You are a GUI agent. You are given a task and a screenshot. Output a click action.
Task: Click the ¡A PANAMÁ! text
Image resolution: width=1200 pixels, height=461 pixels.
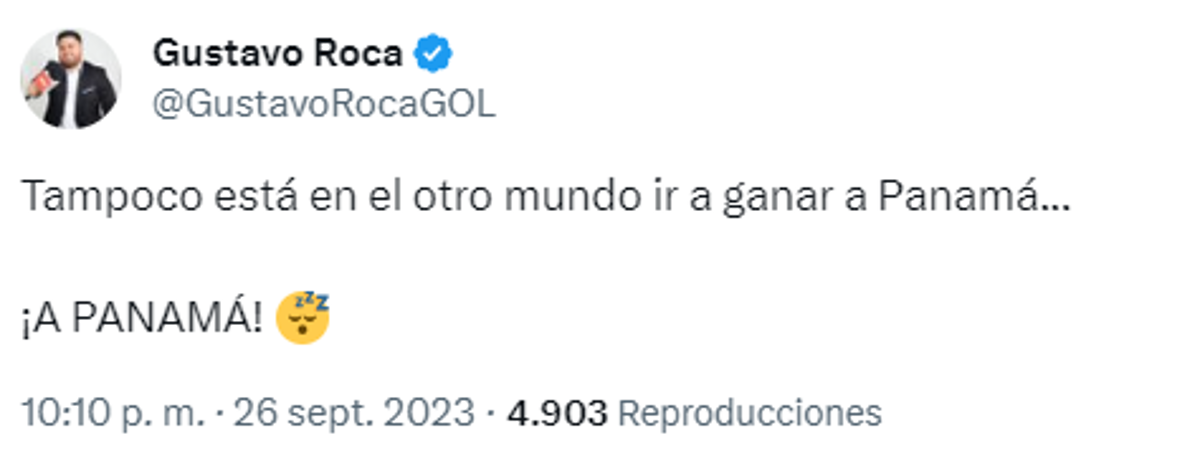pos(142,319)
